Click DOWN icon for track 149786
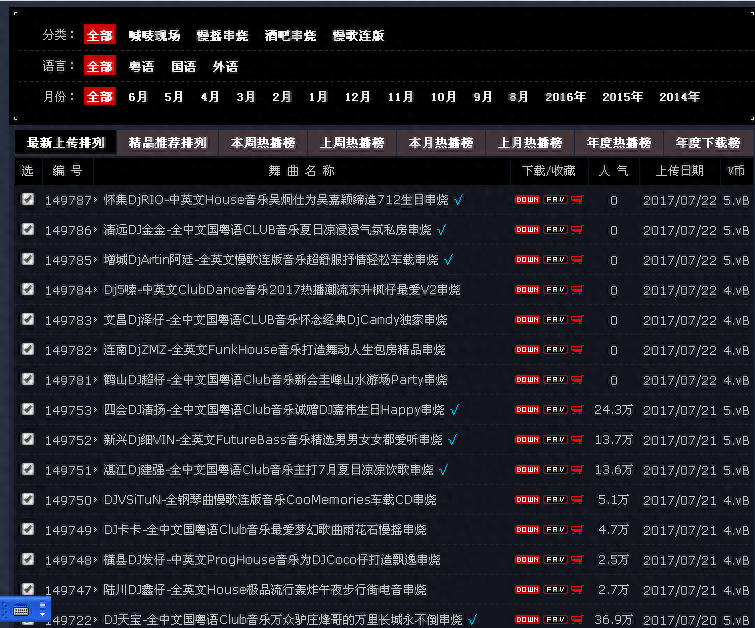 tap(527, 229)
